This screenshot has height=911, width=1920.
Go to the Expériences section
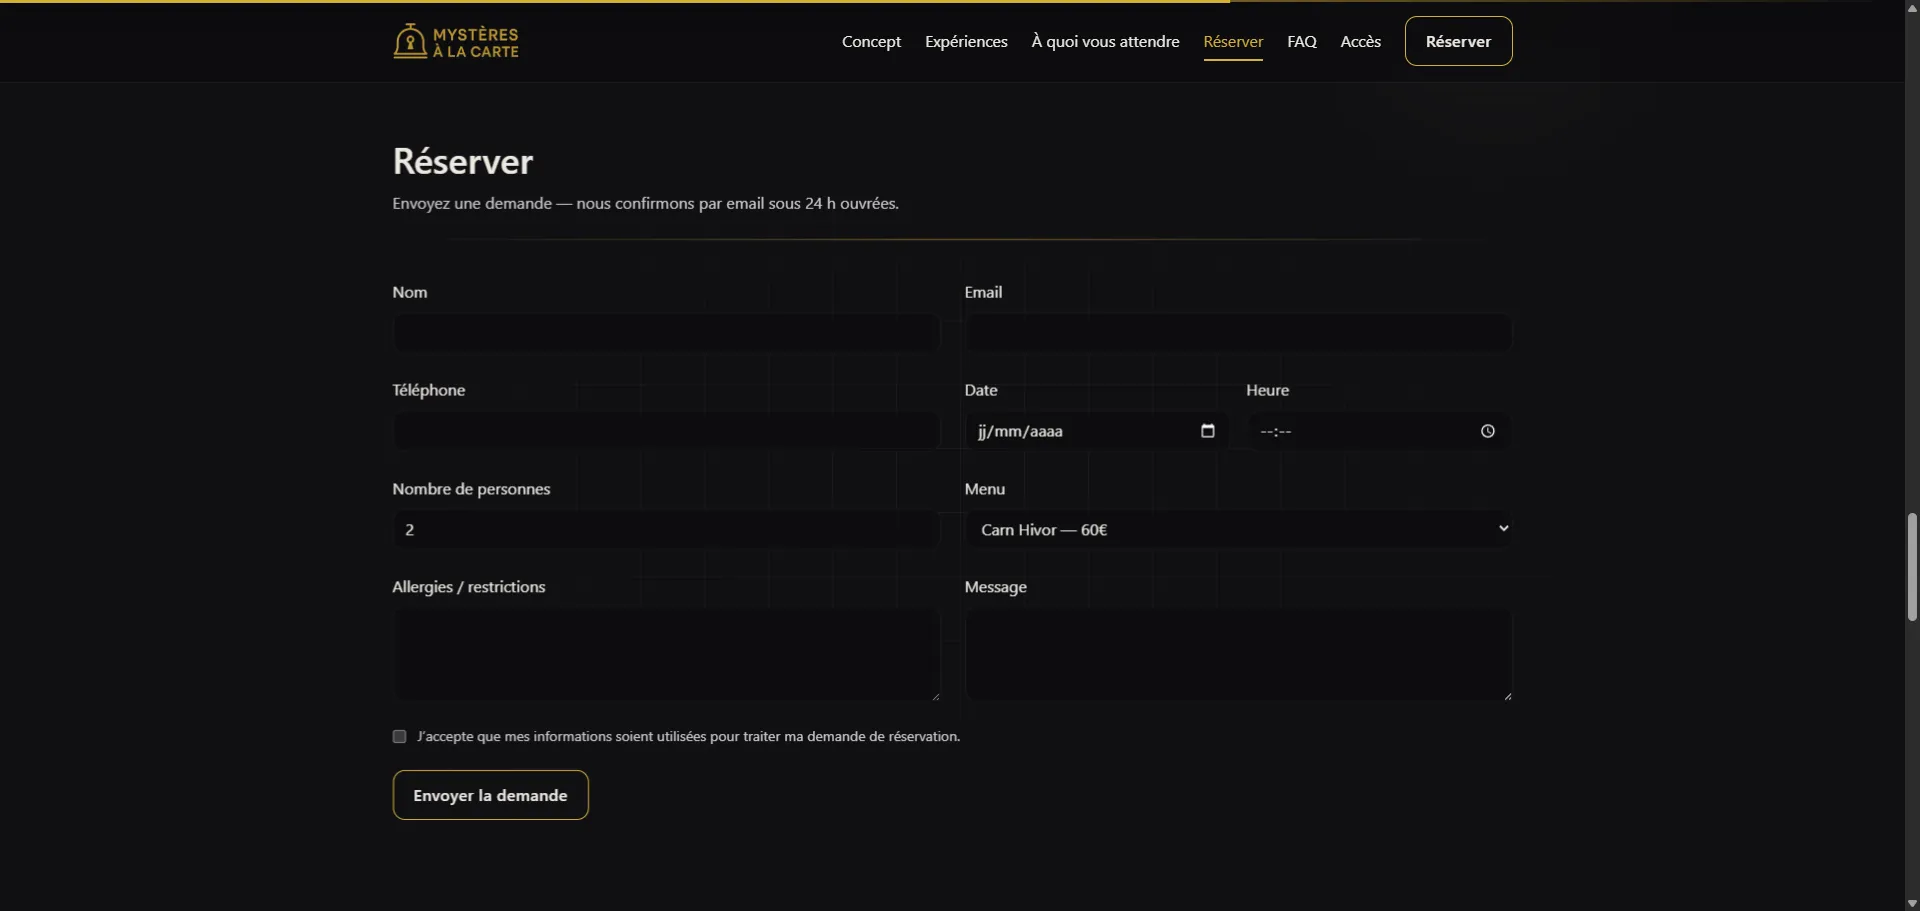coord(966,41)
